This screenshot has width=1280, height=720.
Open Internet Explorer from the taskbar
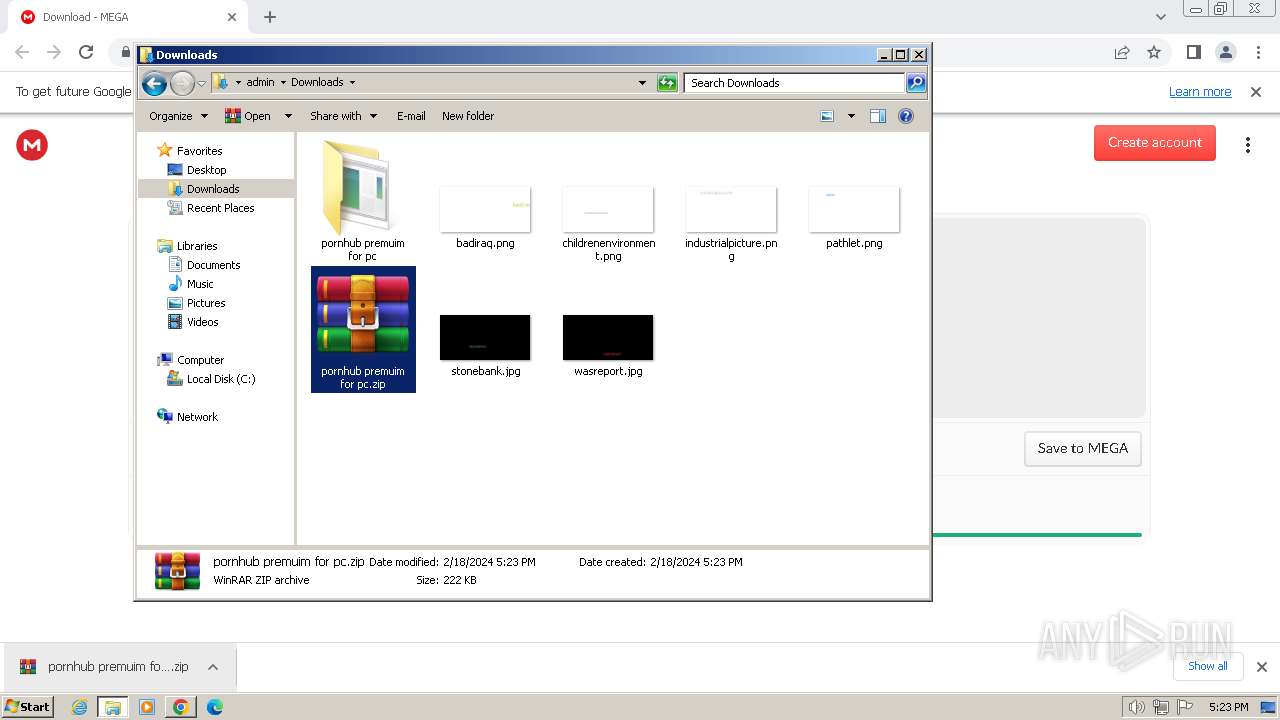click(80, 707)
